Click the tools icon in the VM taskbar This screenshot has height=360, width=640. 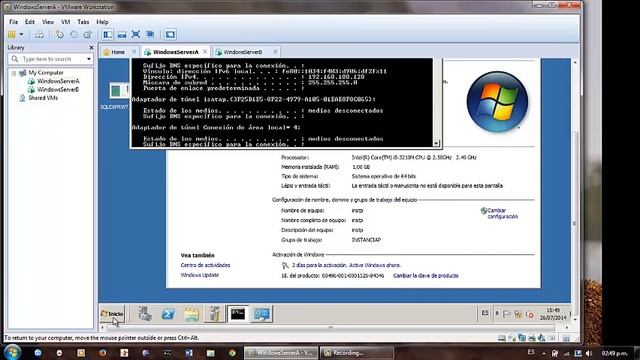click(215, 313)
